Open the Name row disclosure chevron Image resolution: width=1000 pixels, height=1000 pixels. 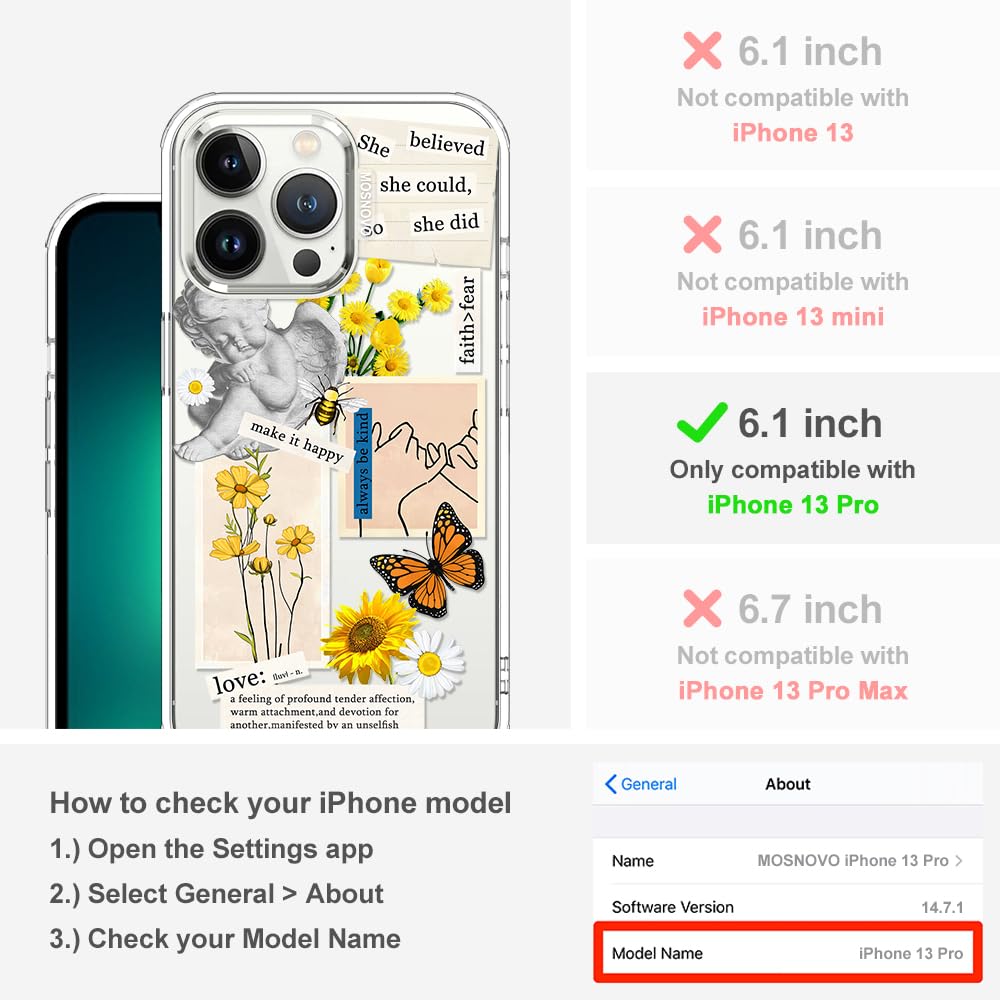click(959, 860)
